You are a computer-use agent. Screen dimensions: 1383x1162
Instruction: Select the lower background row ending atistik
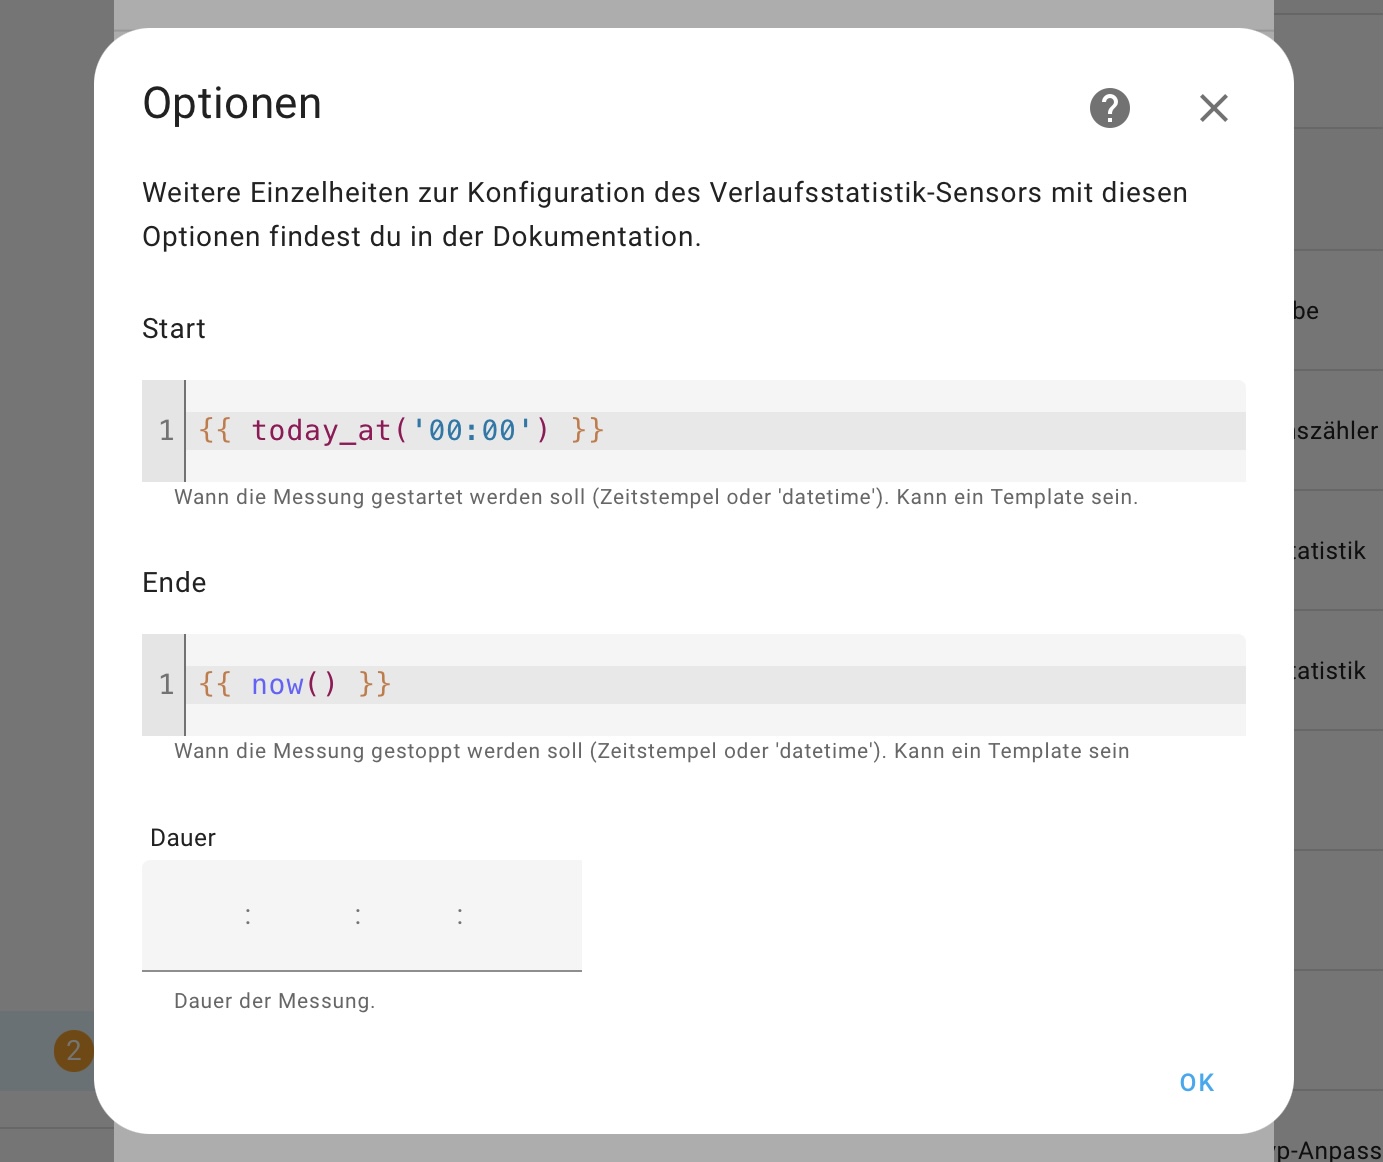point(1338,671)
